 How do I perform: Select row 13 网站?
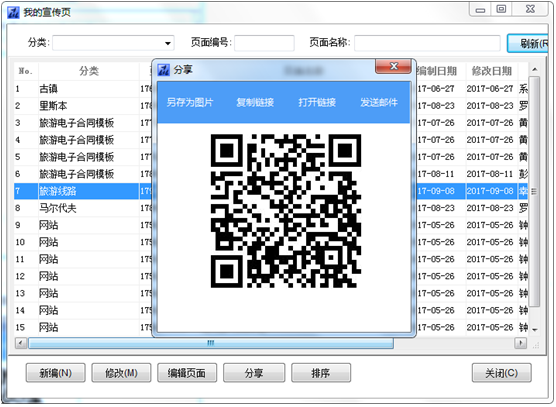[x=271, y=293]
